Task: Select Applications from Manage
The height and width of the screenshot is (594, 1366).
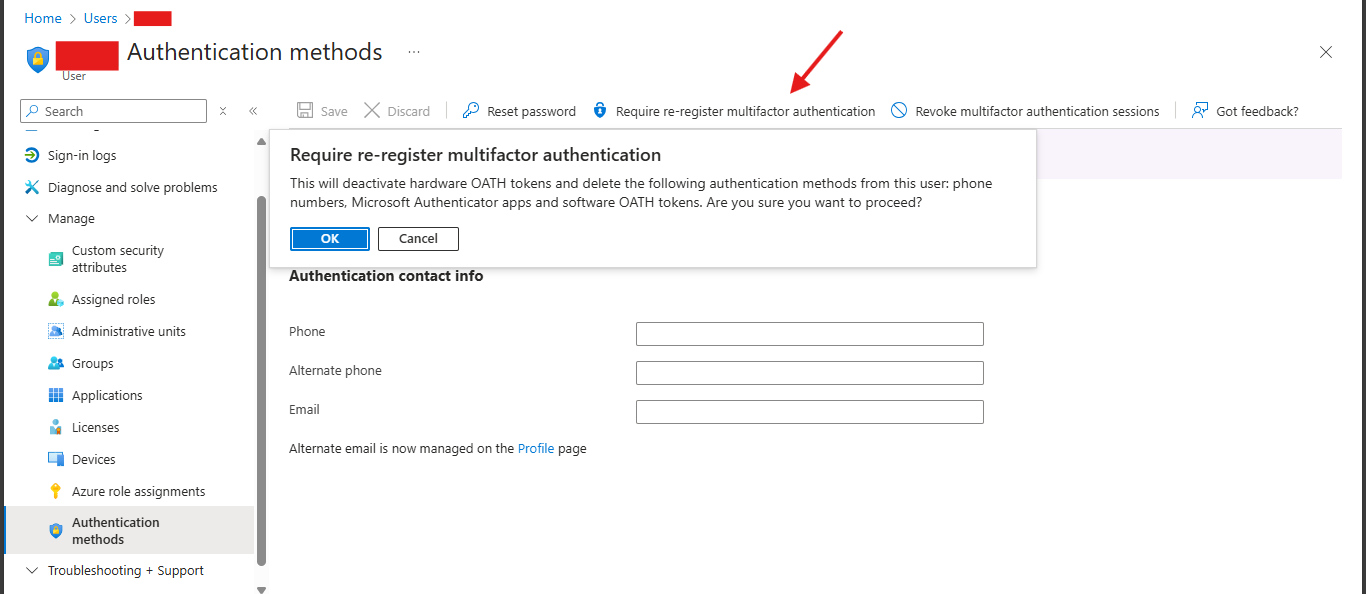Action: (107, 395)
